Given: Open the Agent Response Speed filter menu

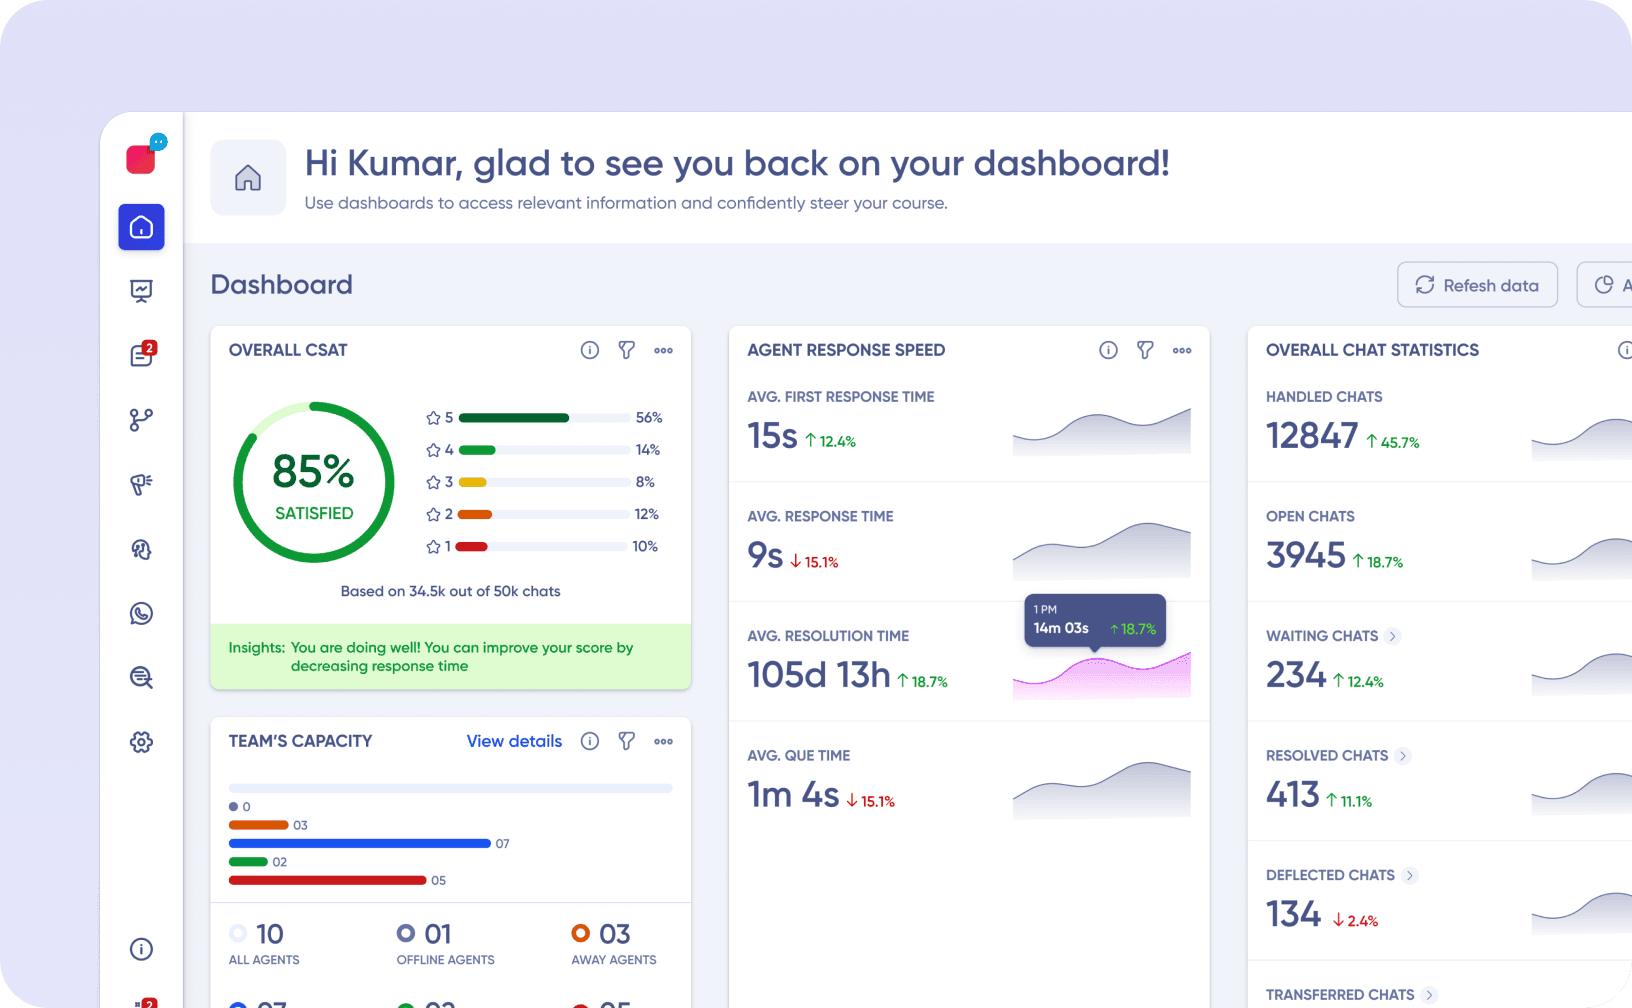Looking at the screenshot, I should [x=1145, y=350].
